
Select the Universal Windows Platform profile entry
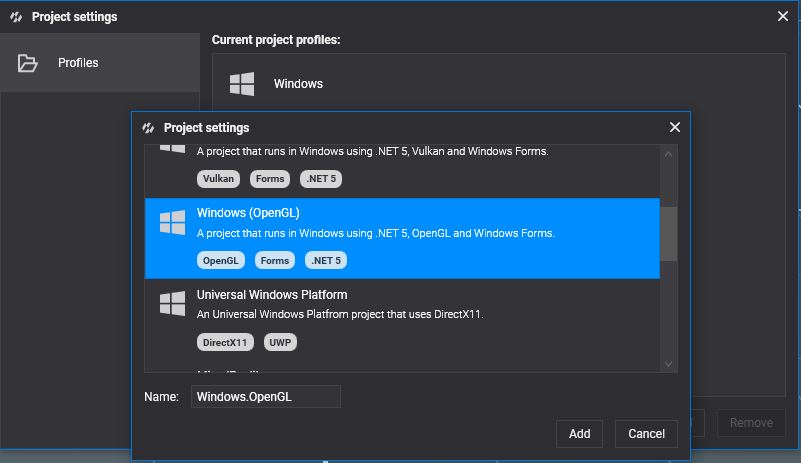[402, 318]
